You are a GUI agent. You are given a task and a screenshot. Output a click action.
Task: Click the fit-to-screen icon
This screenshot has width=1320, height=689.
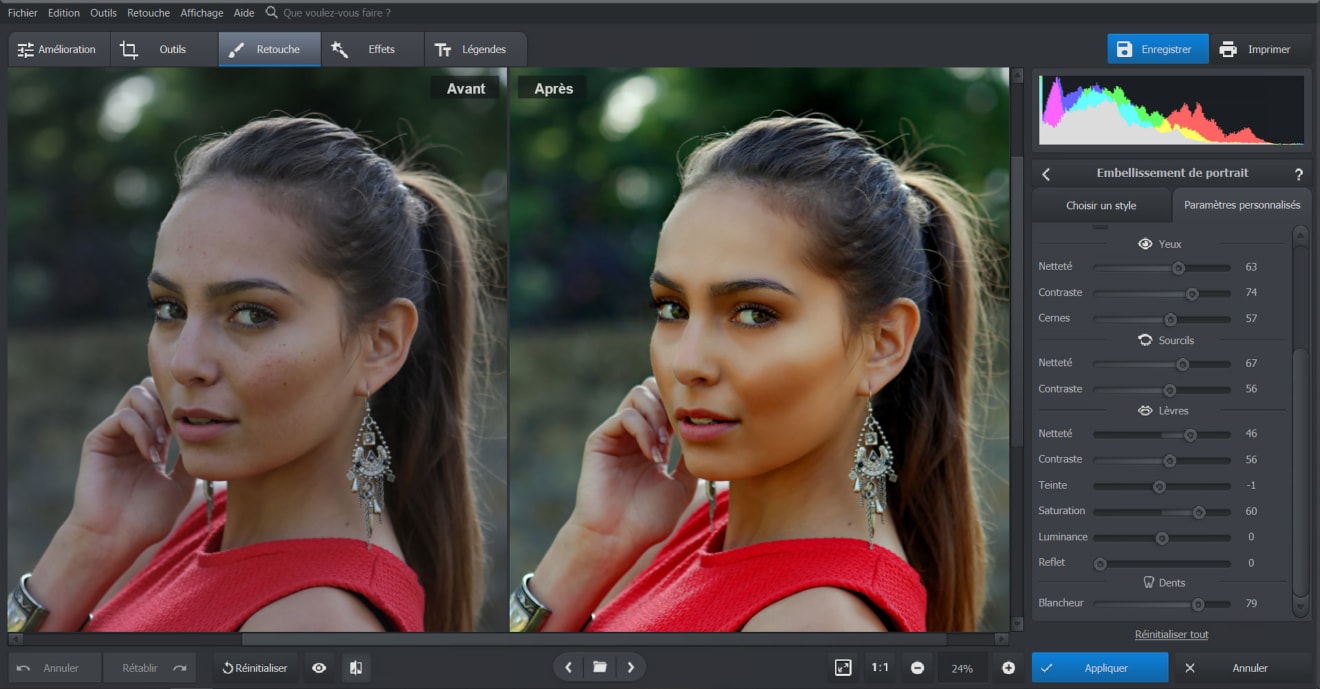pyautogui.click(x=843, y=668)
